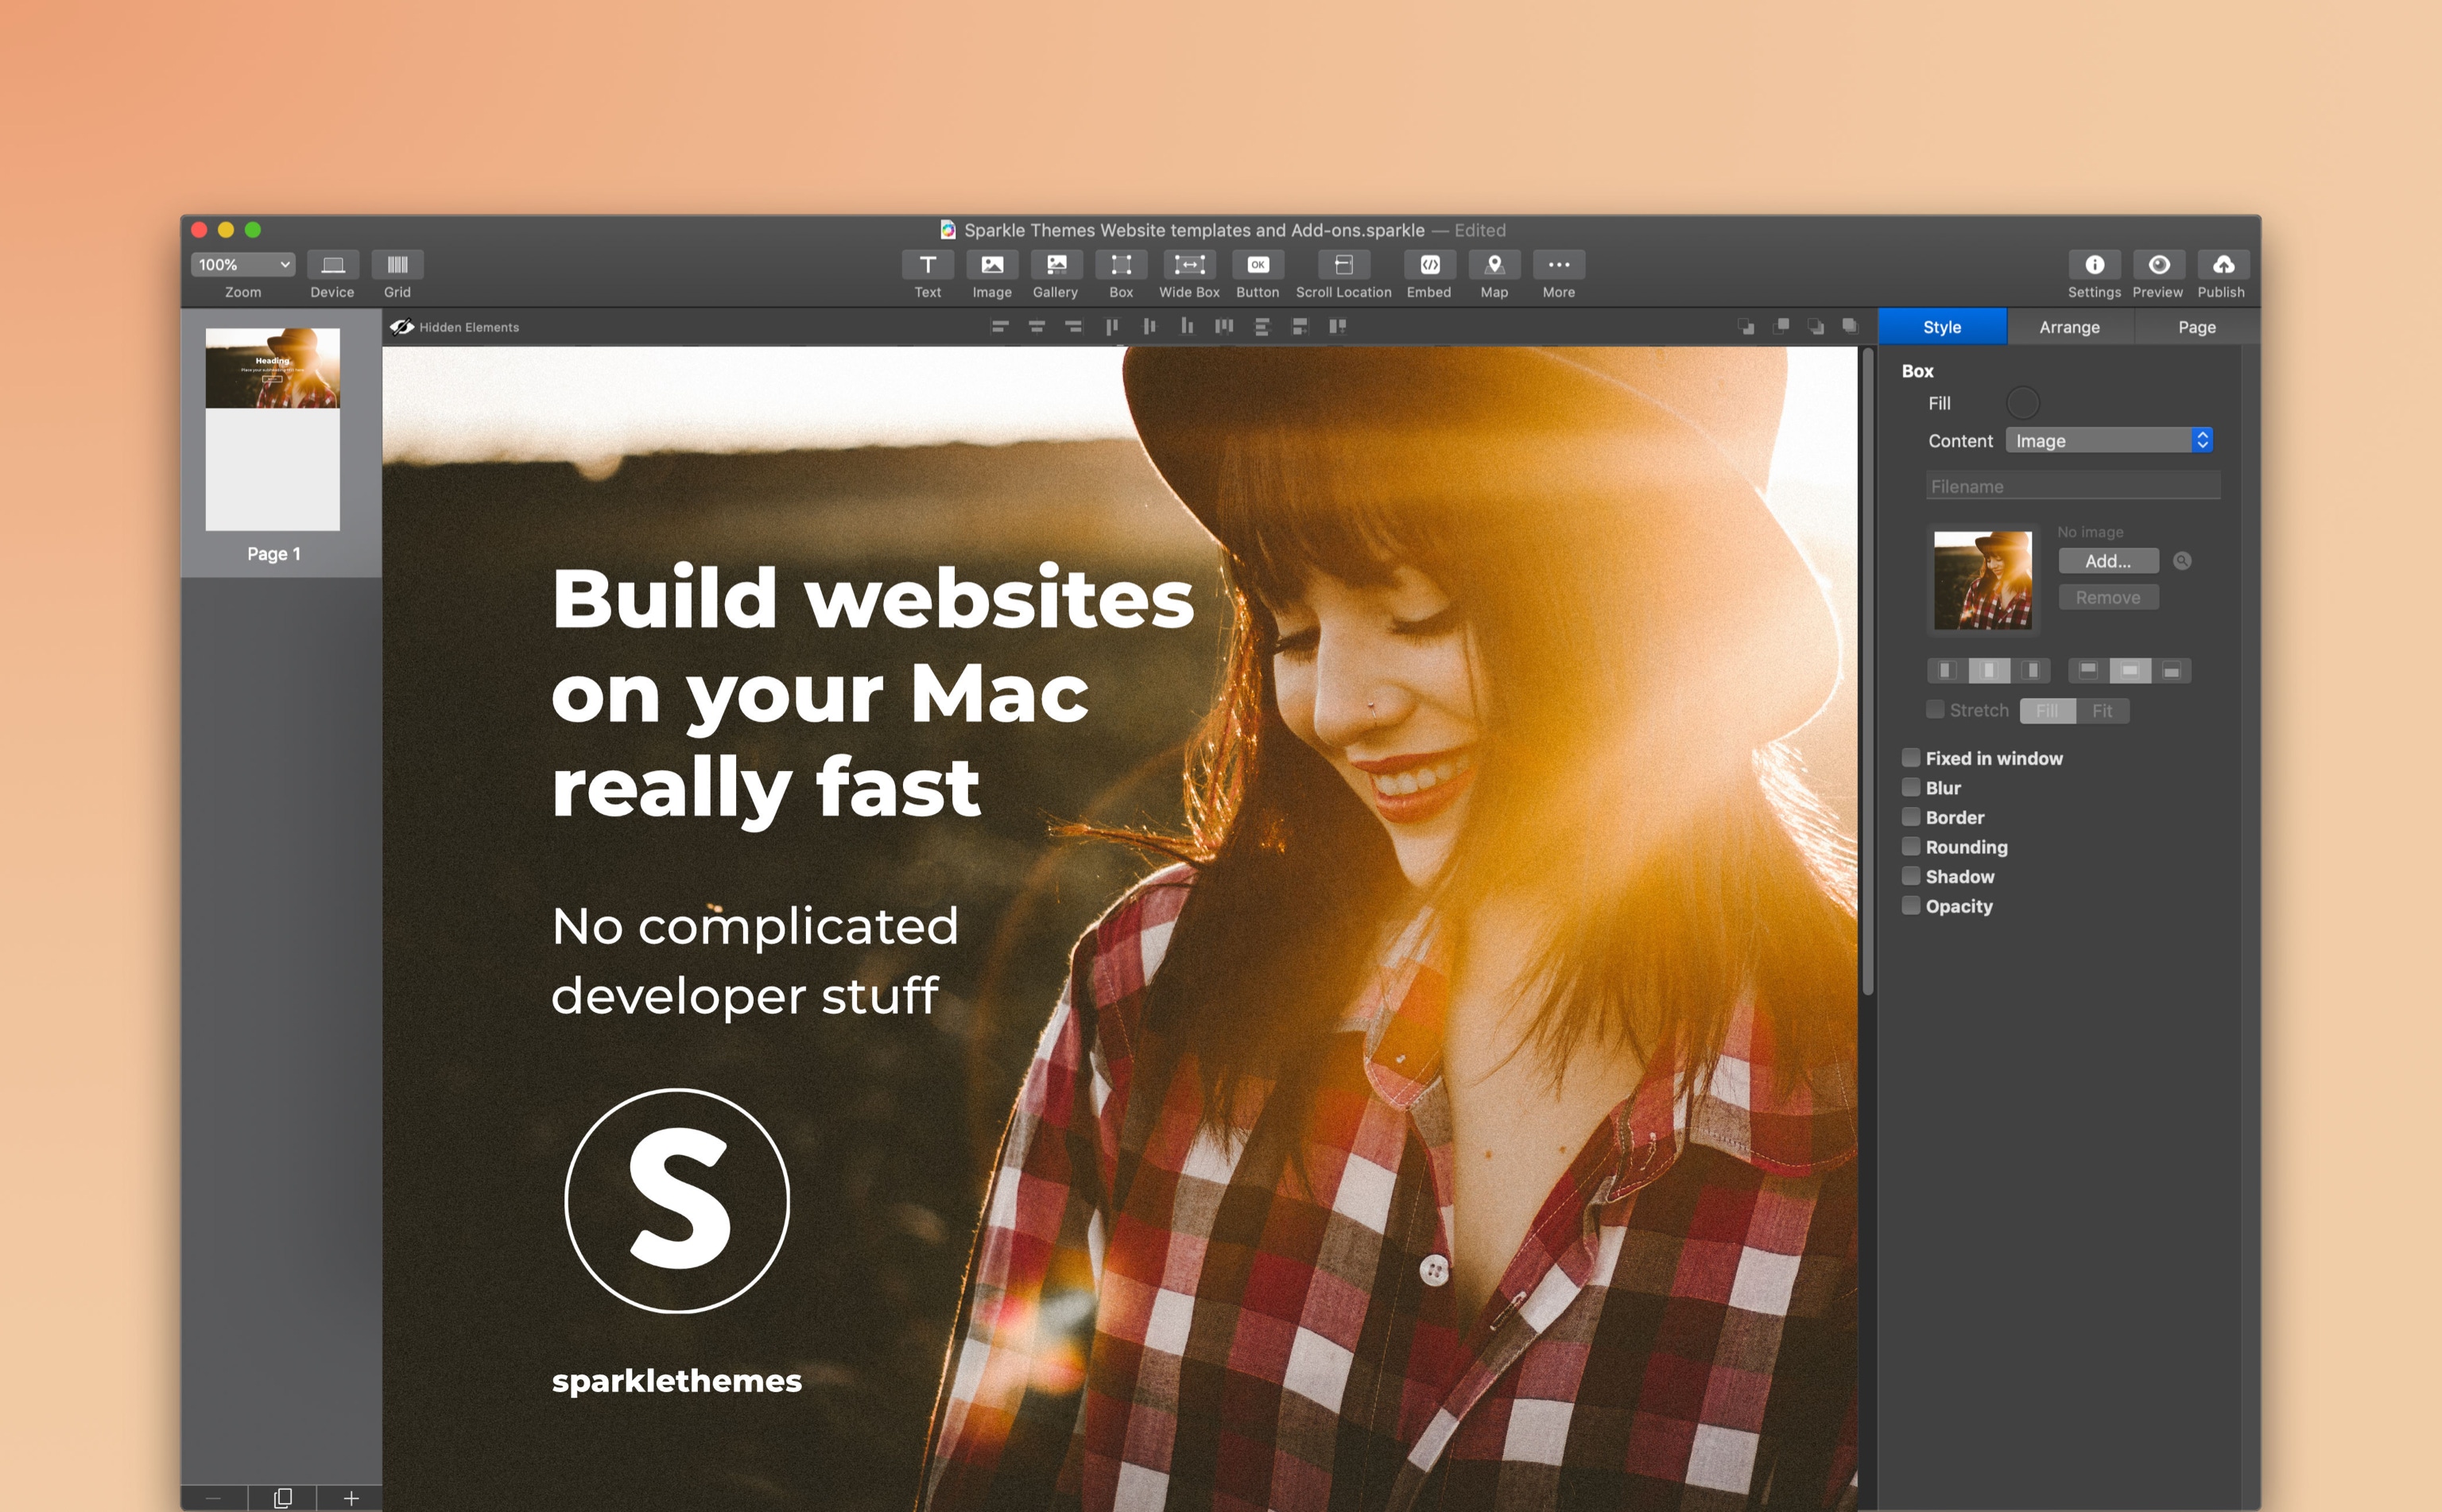The image size is (2442, 1512).
Task: Select the 'Build websites' headline text
Action: [872, 598]
